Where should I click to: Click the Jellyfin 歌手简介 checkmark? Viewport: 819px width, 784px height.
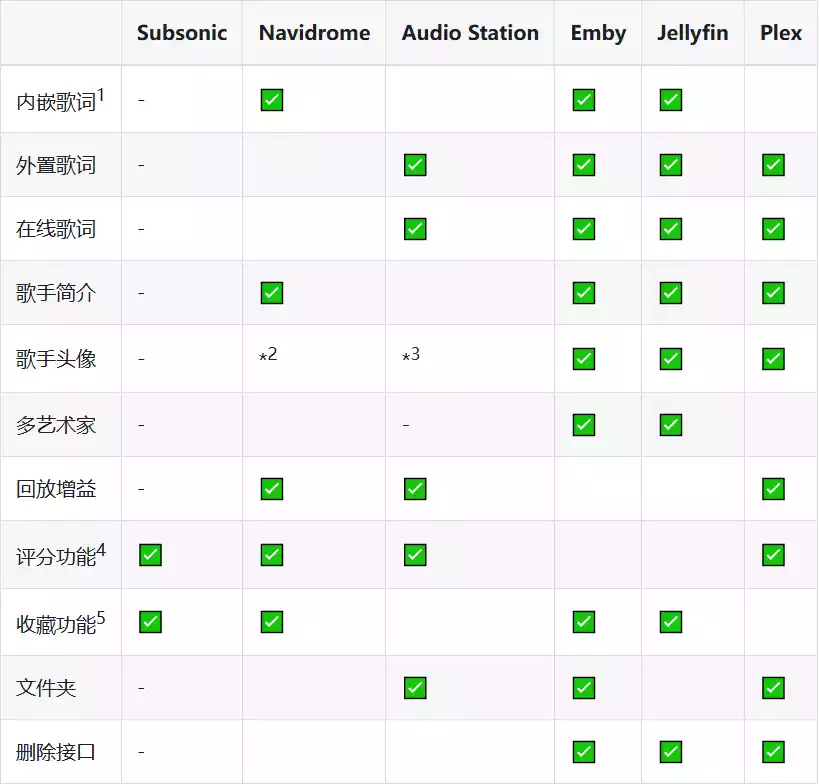tap(670, 293)
